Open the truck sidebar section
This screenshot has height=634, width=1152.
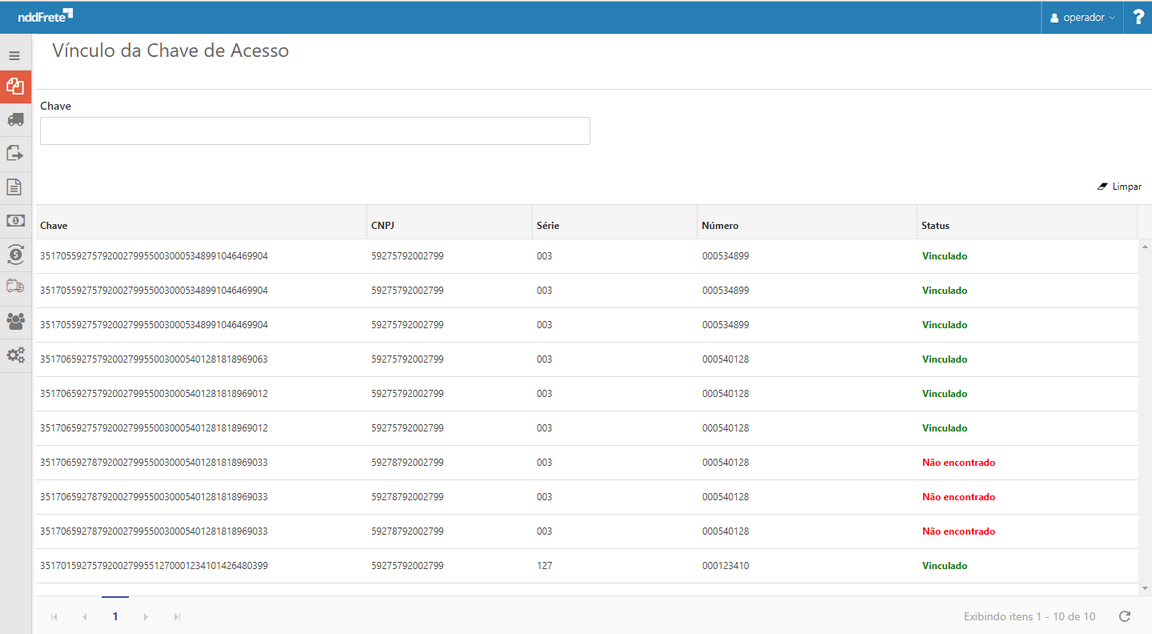15,120
